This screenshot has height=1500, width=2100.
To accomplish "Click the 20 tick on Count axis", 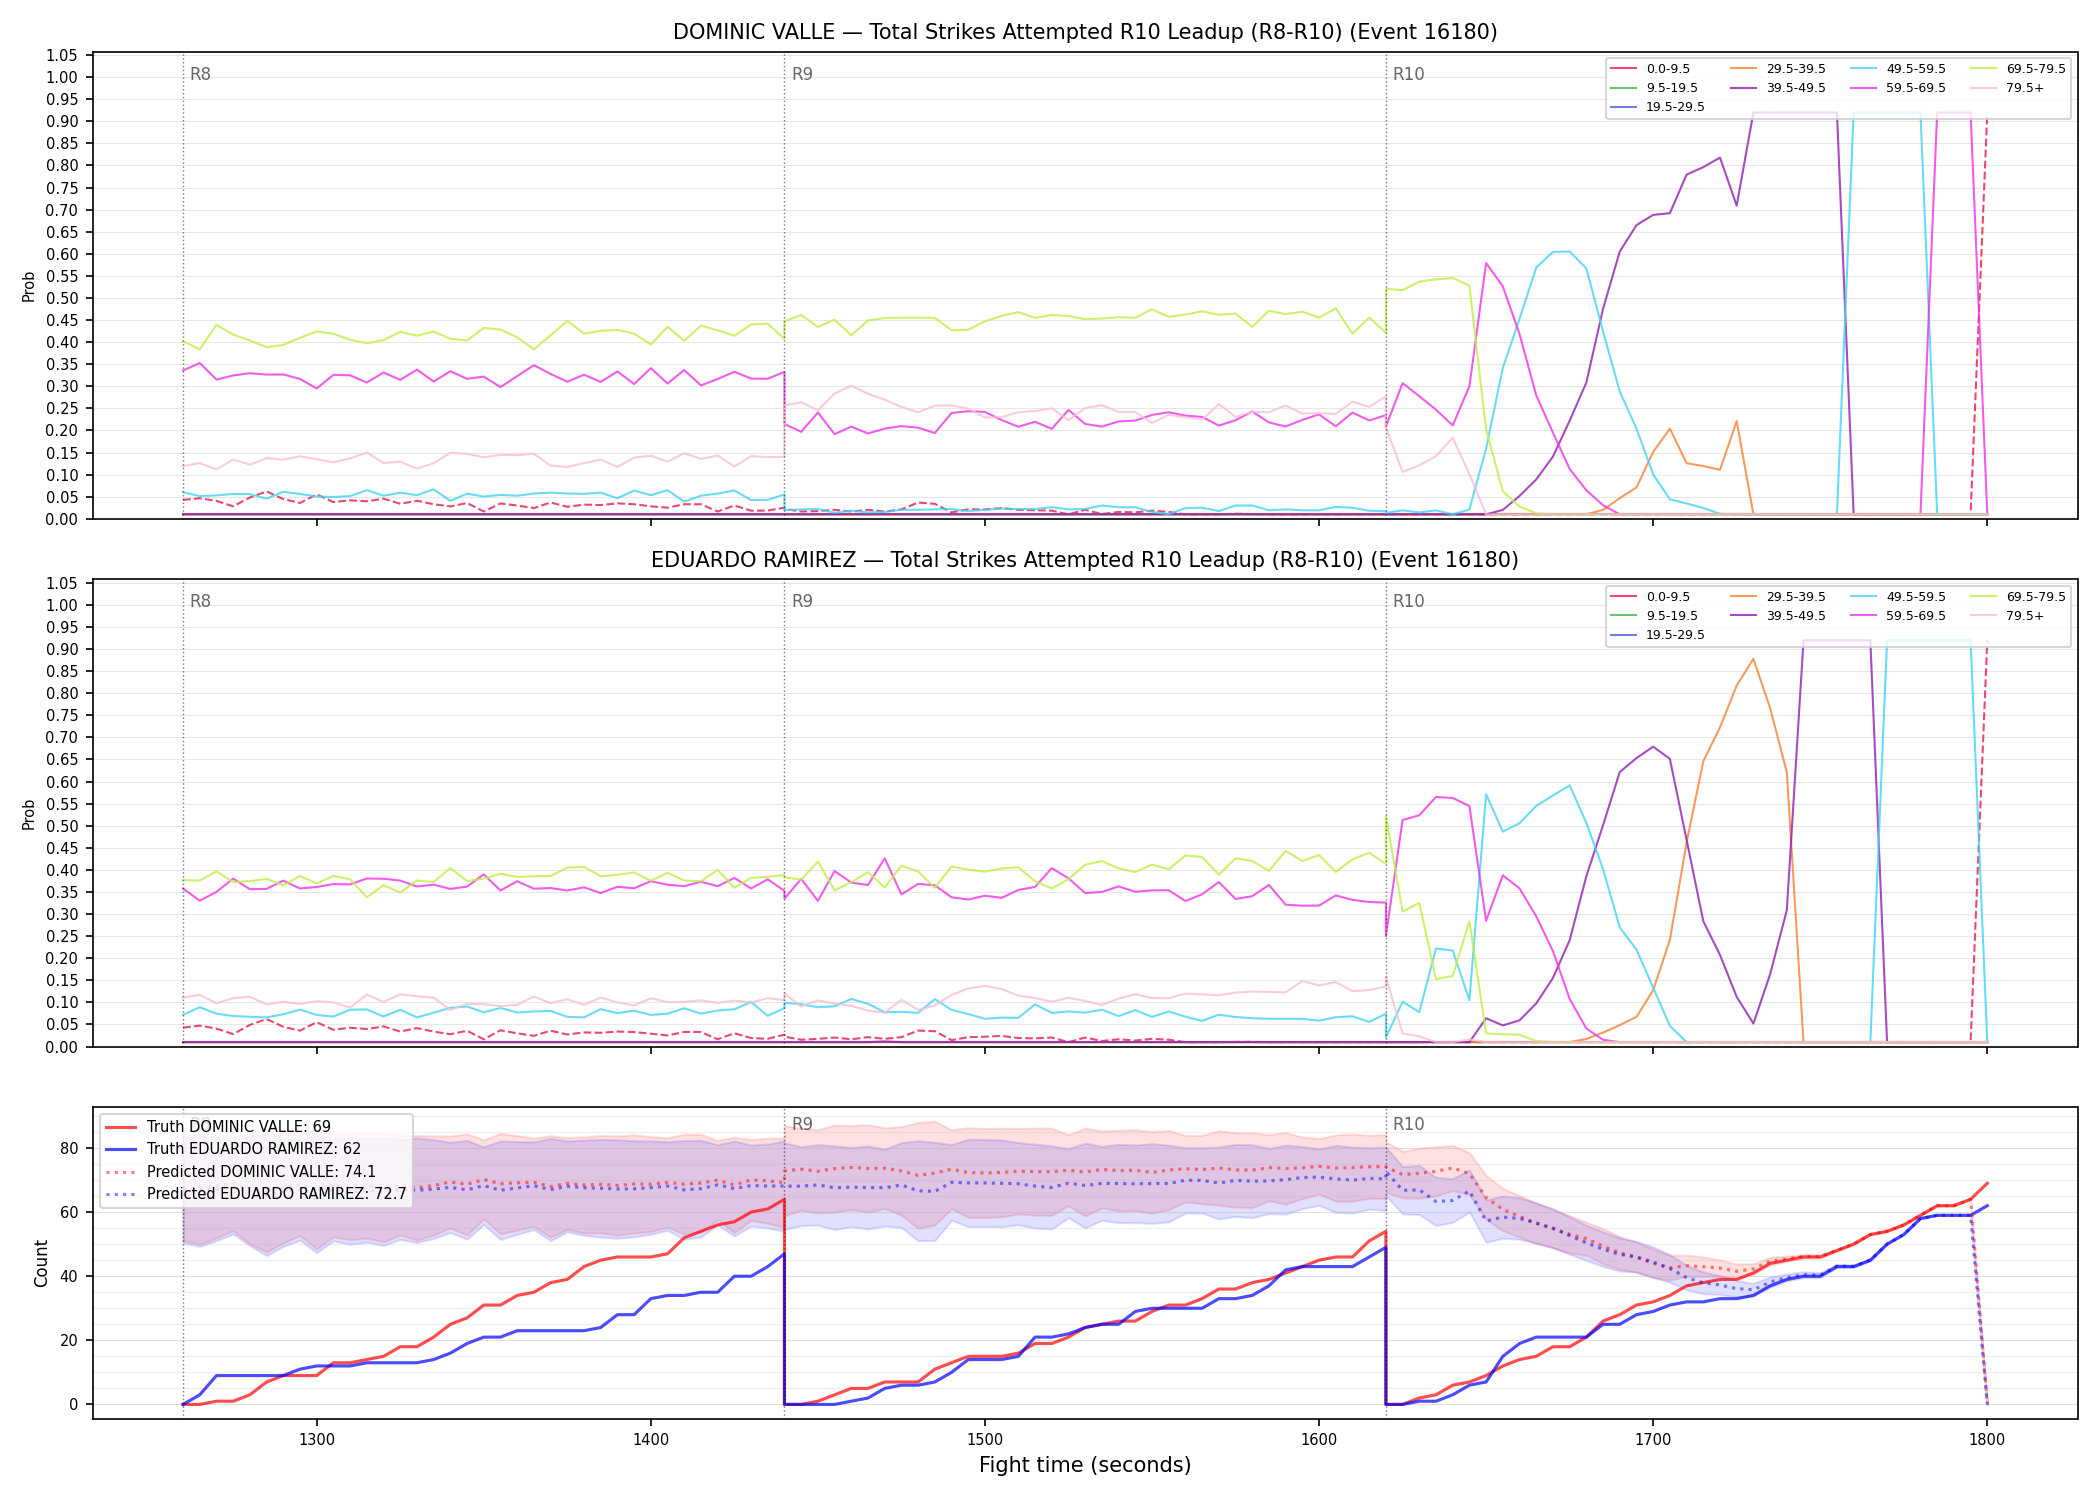I will click(69, 1341).
